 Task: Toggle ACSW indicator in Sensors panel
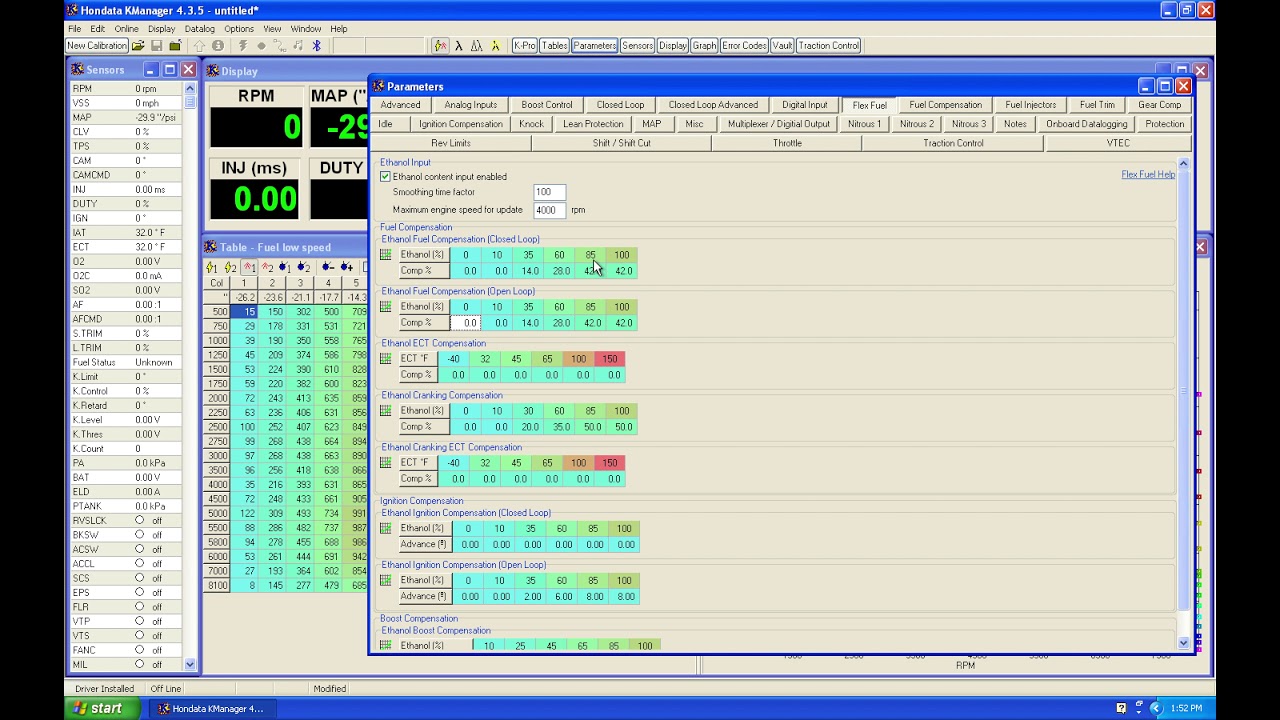pyautogui.click(x=140, y=549)
